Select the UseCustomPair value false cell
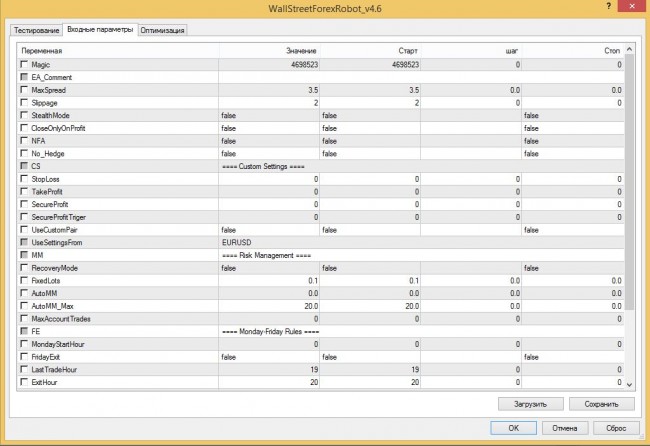This screenshot has height=446, width=650. (269, 230)
